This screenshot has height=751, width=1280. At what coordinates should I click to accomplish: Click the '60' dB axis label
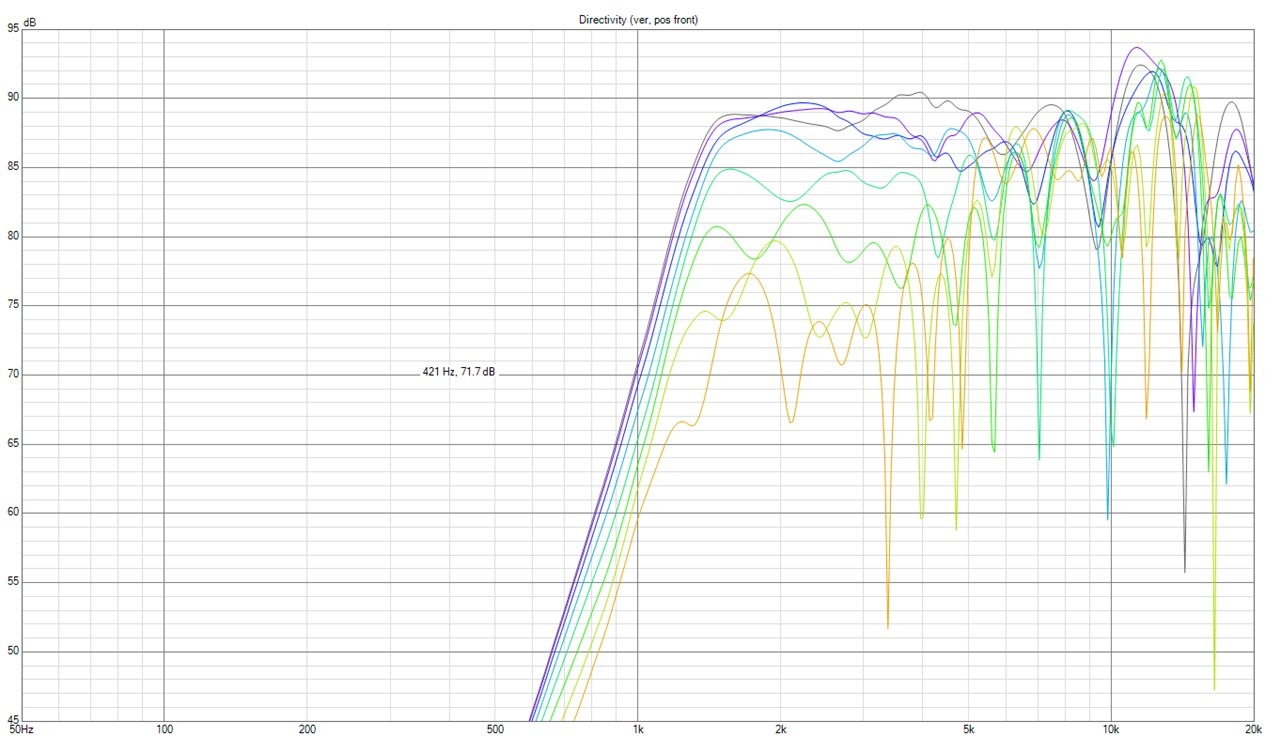(13, 512)
